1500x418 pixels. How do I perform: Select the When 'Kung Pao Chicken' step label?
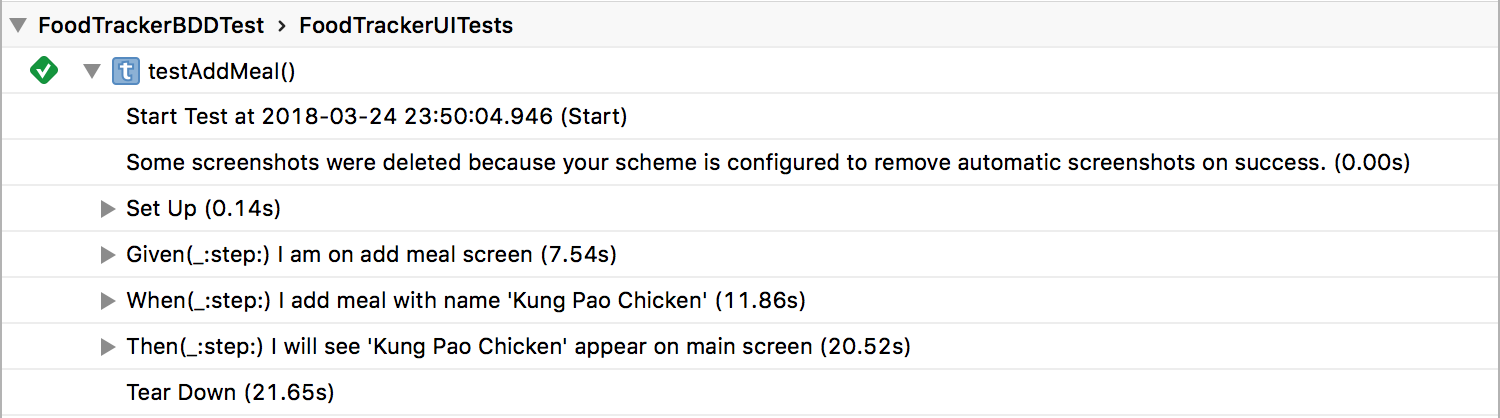466,300
